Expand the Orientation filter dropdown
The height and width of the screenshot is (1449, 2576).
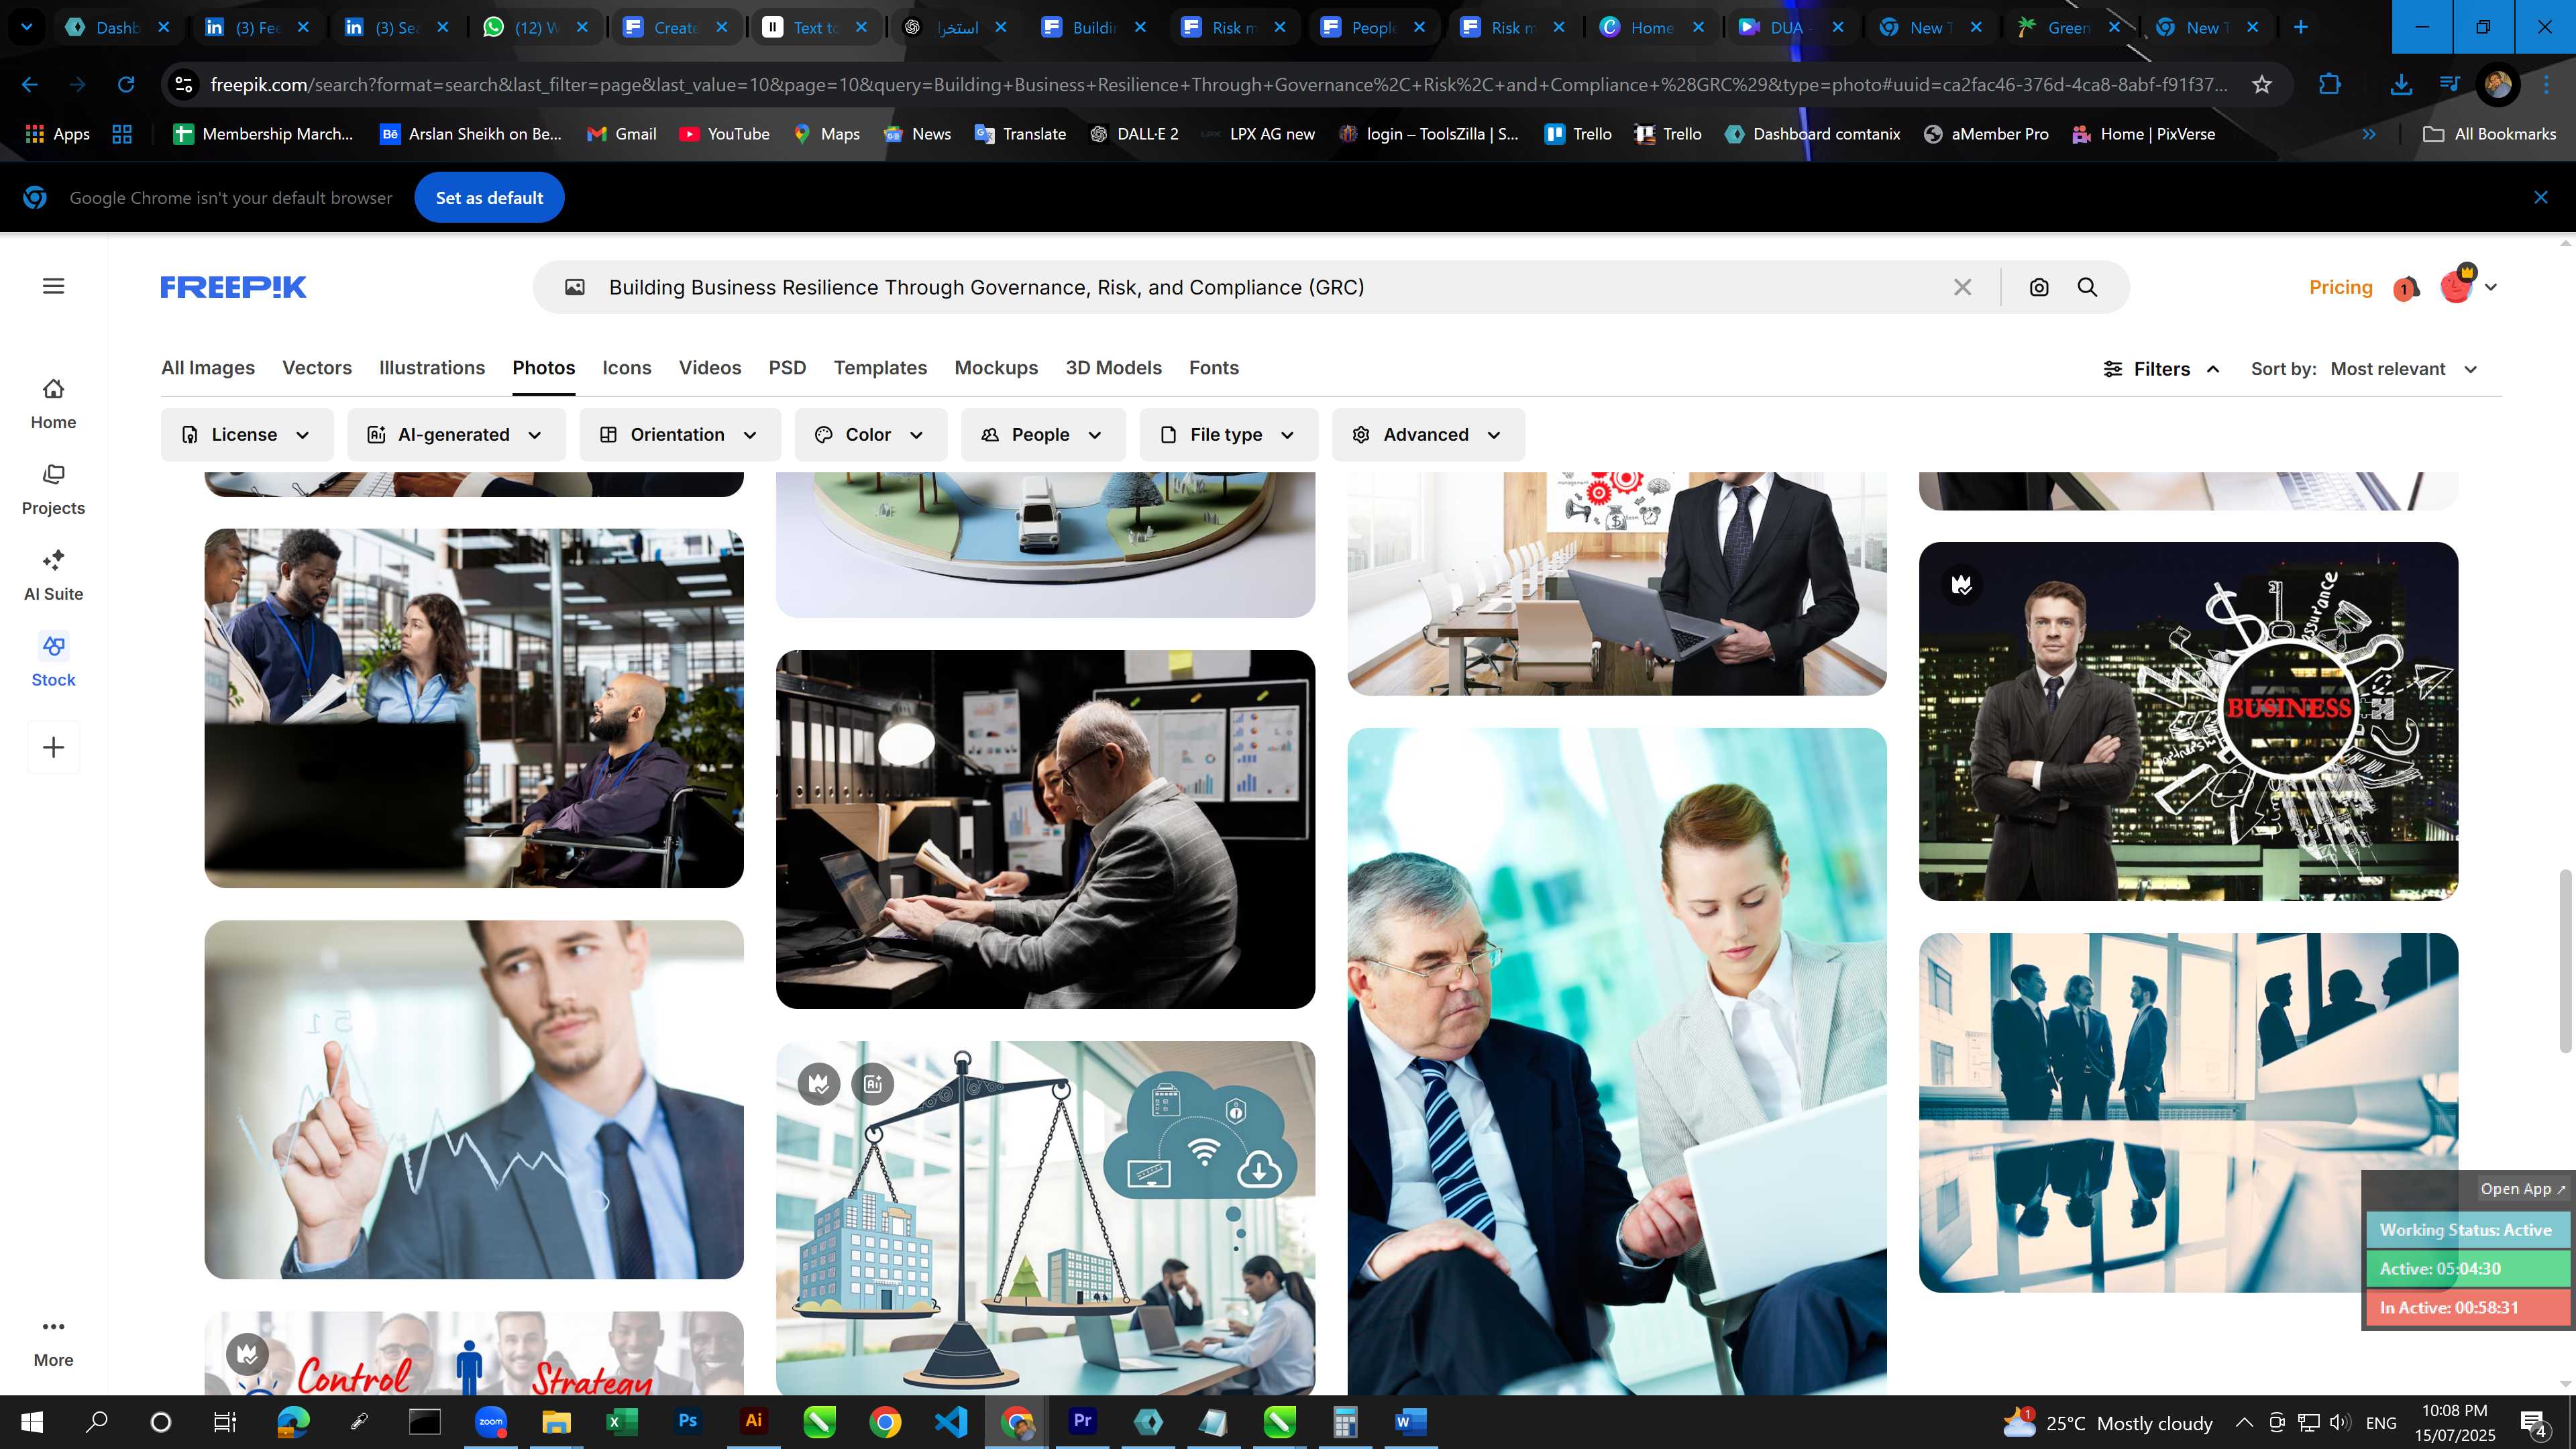[679, 434]
